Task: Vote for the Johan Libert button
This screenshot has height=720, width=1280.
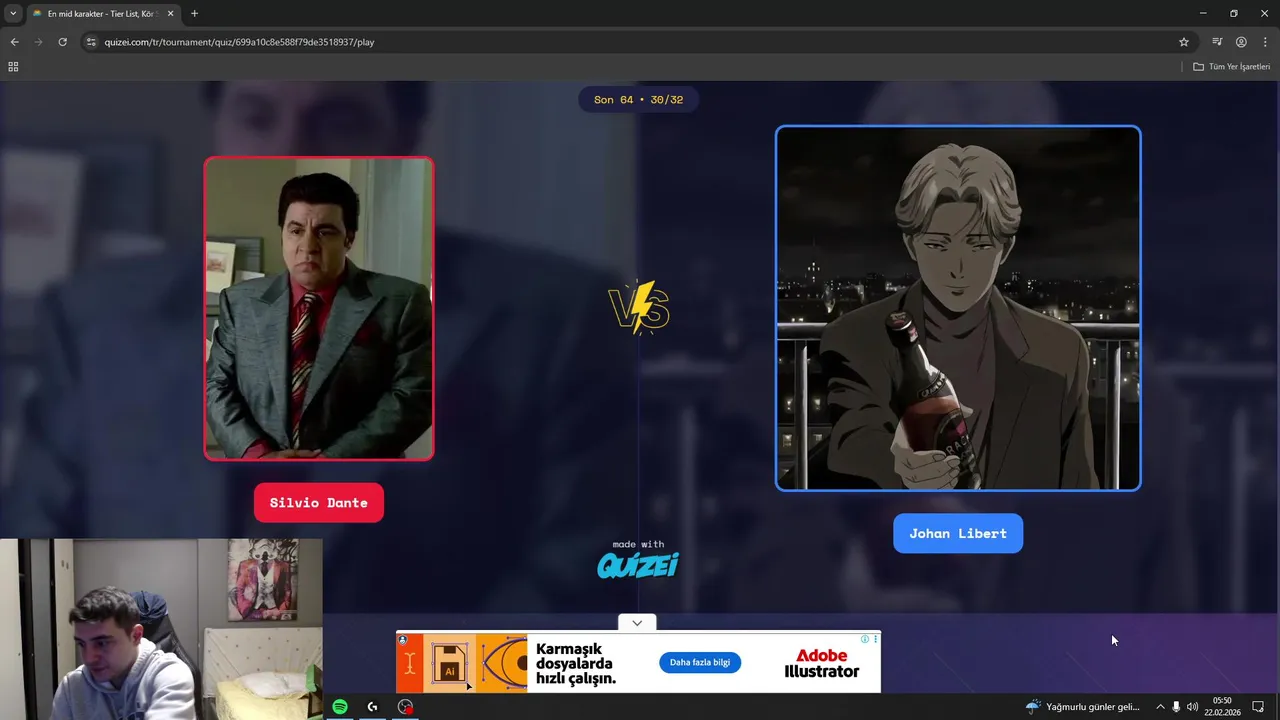Action: (958, 533)
